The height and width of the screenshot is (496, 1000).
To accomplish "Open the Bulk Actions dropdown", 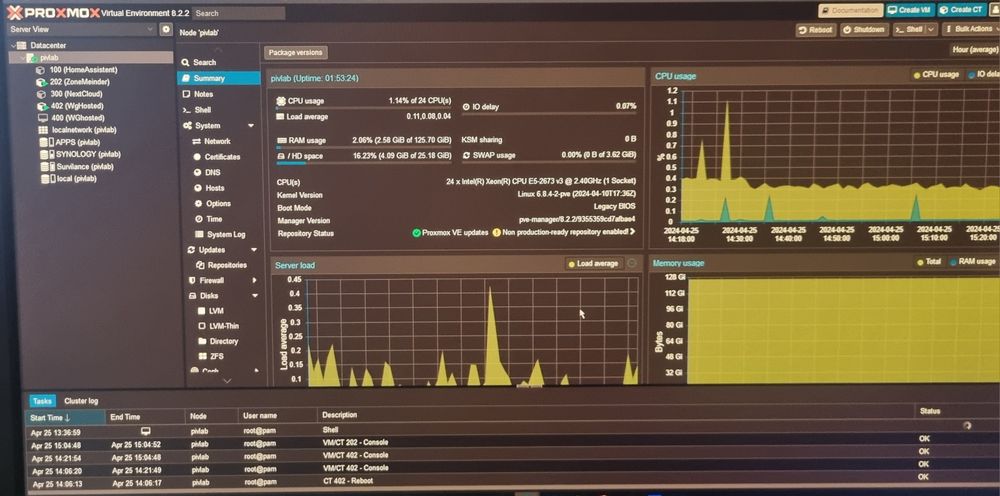I will click(x=970, y=29).
